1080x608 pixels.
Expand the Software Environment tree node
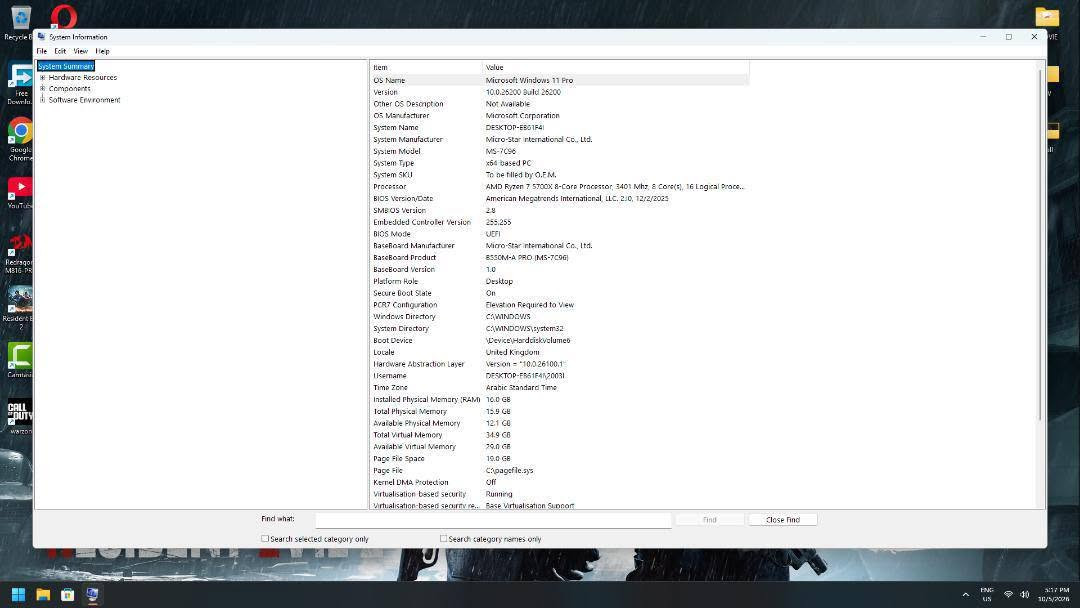point(43,99)
